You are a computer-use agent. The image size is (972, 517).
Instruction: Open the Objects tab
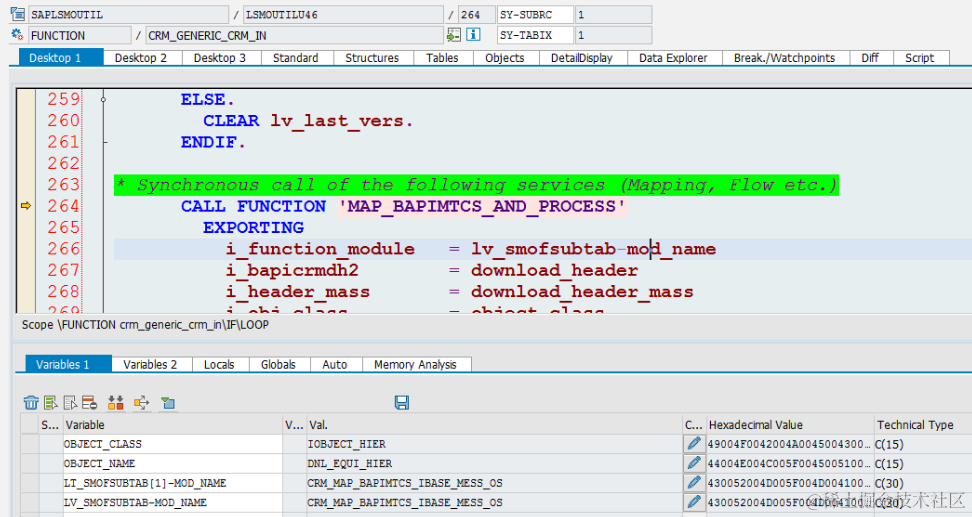pos(505,58)
